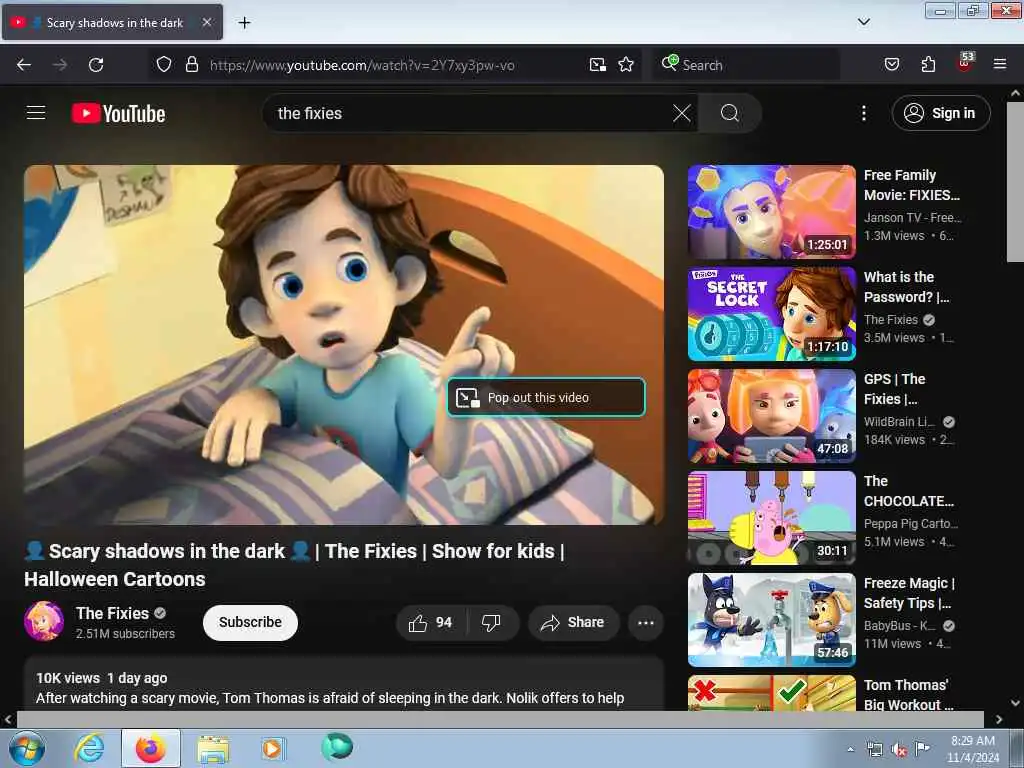Open Windows Media Player in taskbar
The image size is (1024, 768).
point(272,749)
